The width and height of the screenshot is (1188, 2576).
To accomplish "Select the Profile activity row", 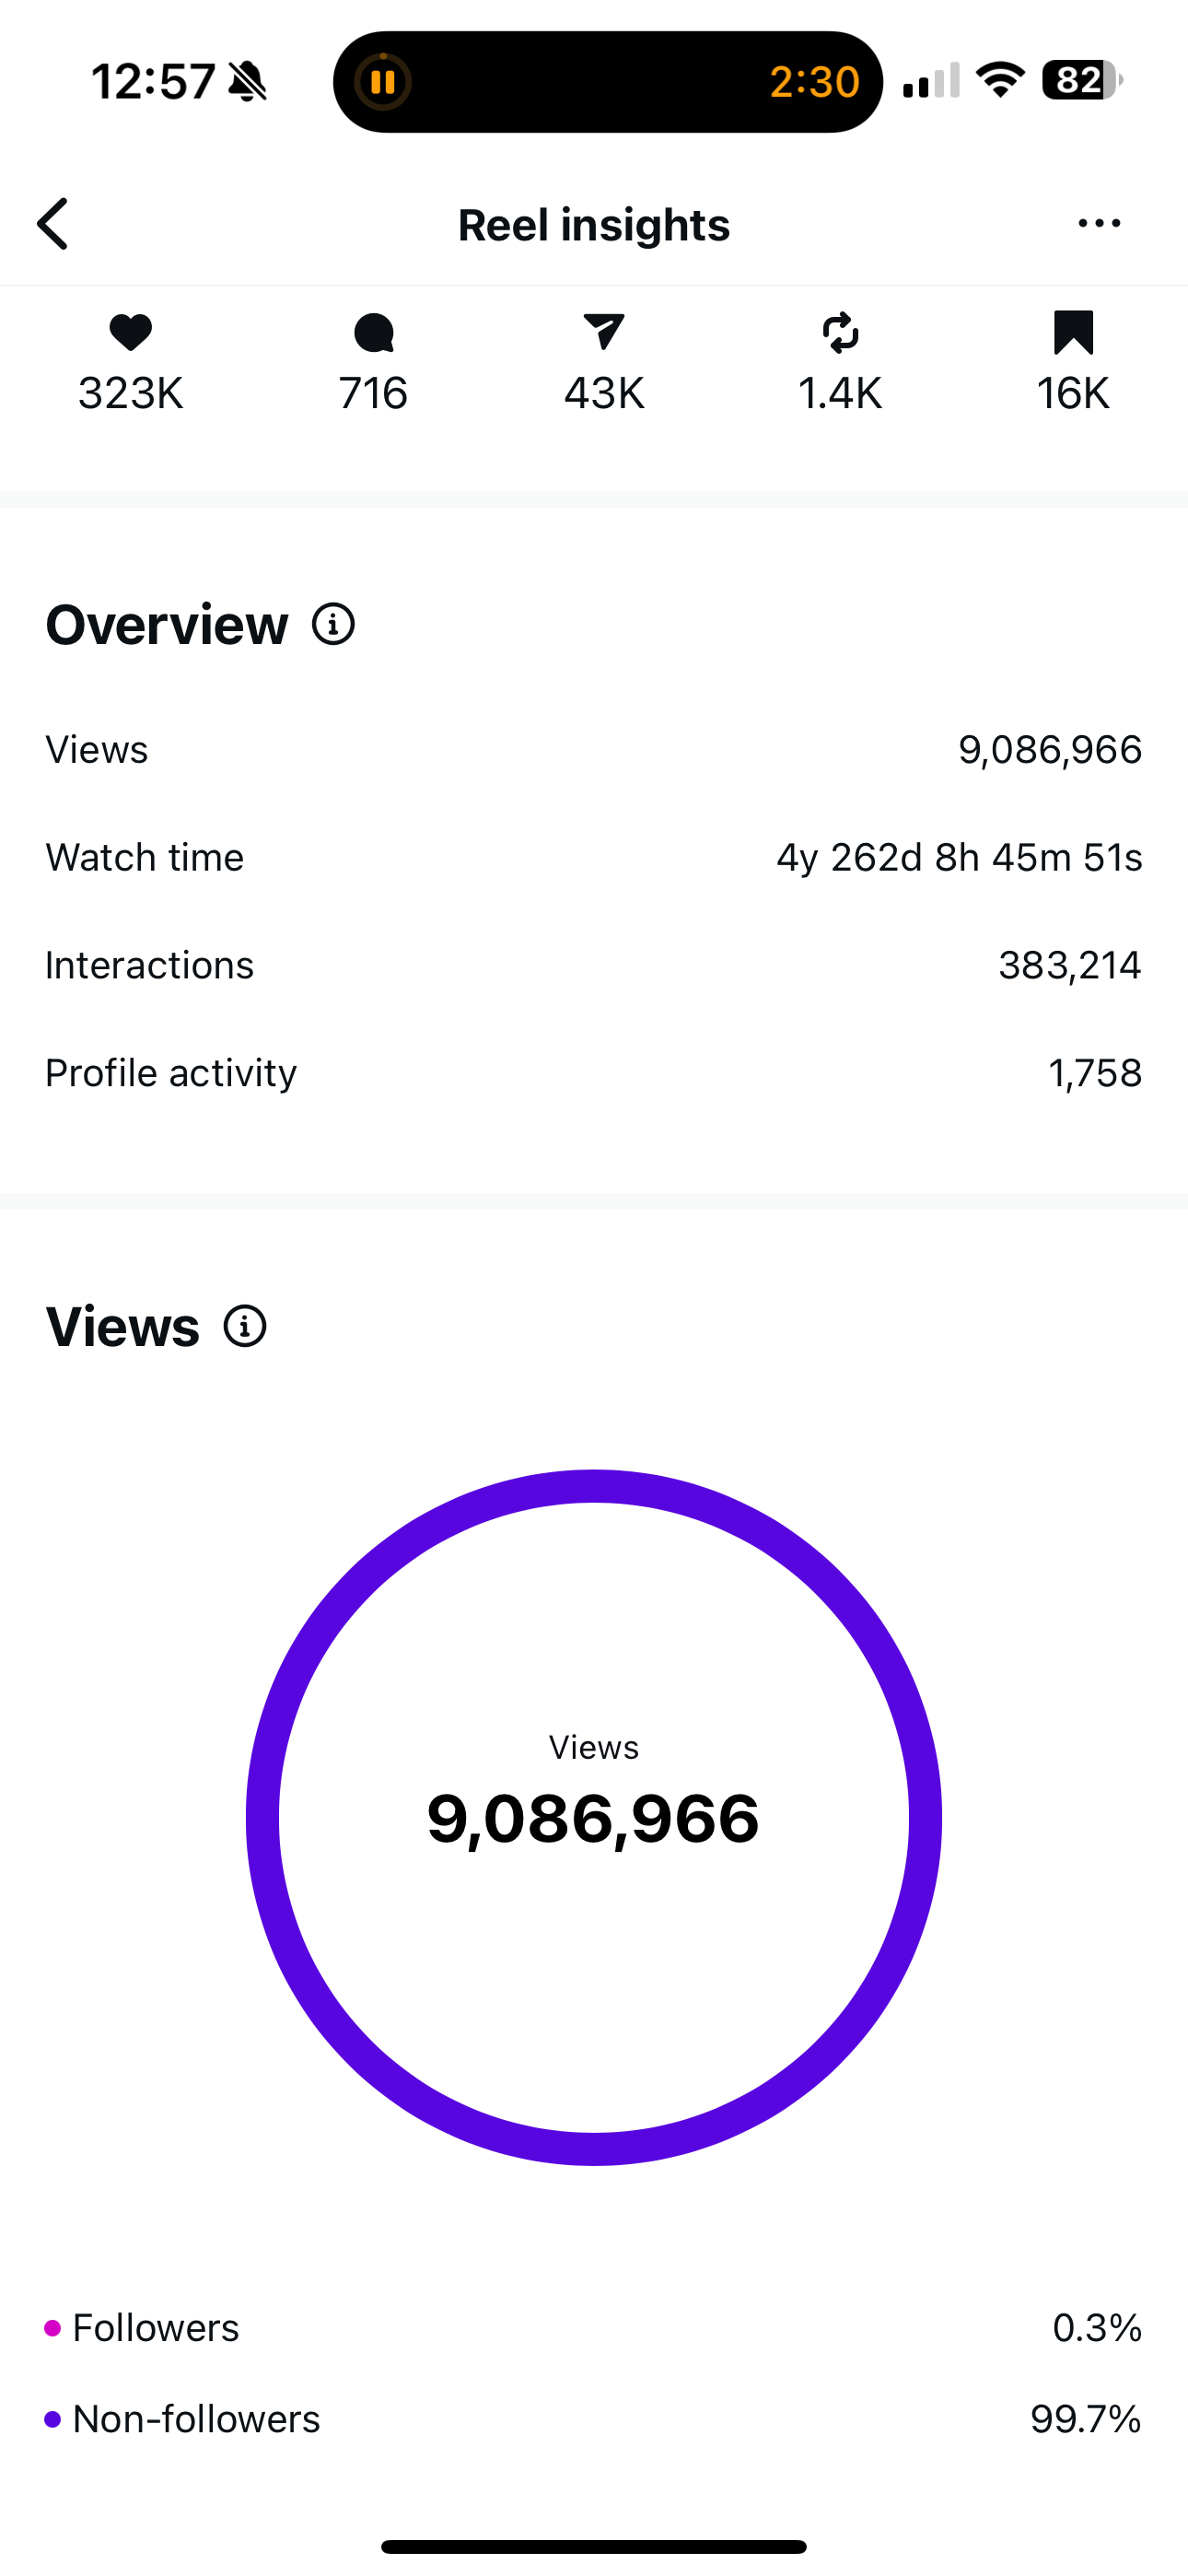I will [x=594, y=1073].
